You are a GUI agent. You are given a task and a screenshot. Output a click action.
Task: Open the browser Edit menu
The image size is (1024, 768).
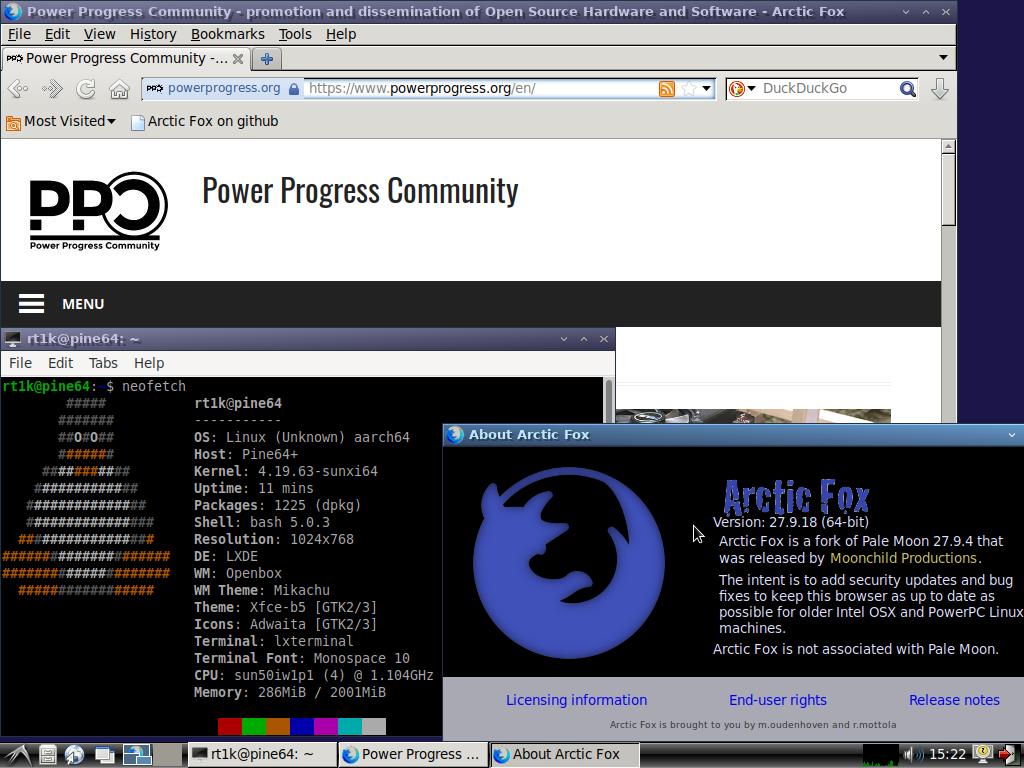click(x=57, y=34)
